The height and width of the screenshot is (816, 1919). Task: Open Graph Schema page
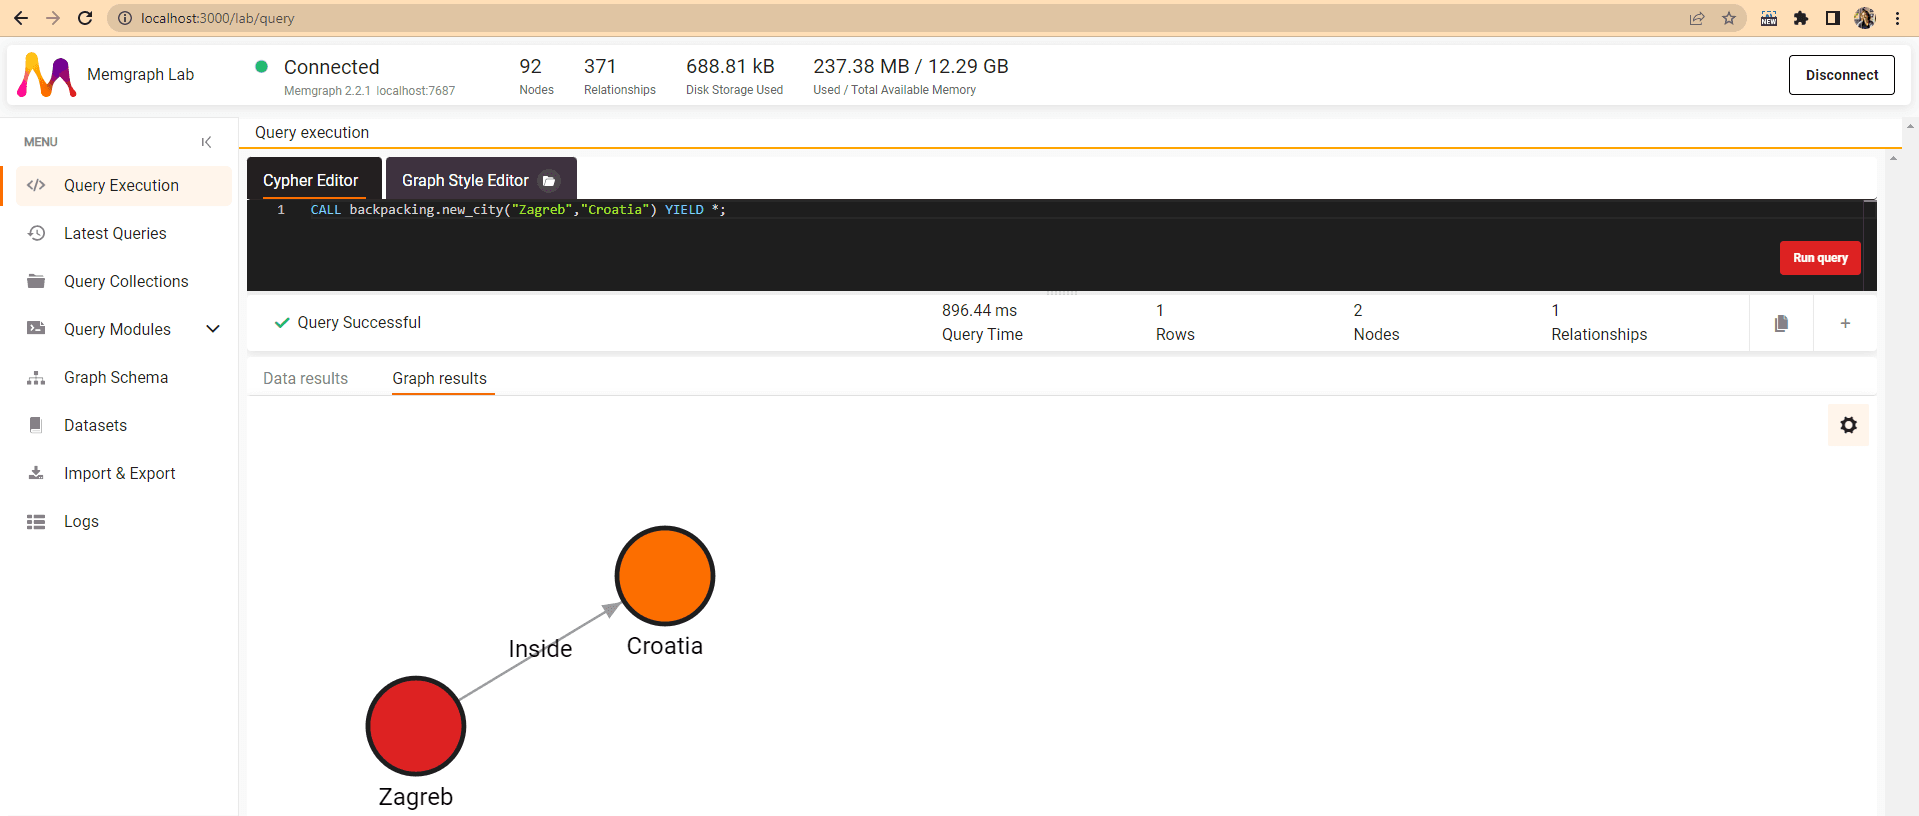coord(116,377)
